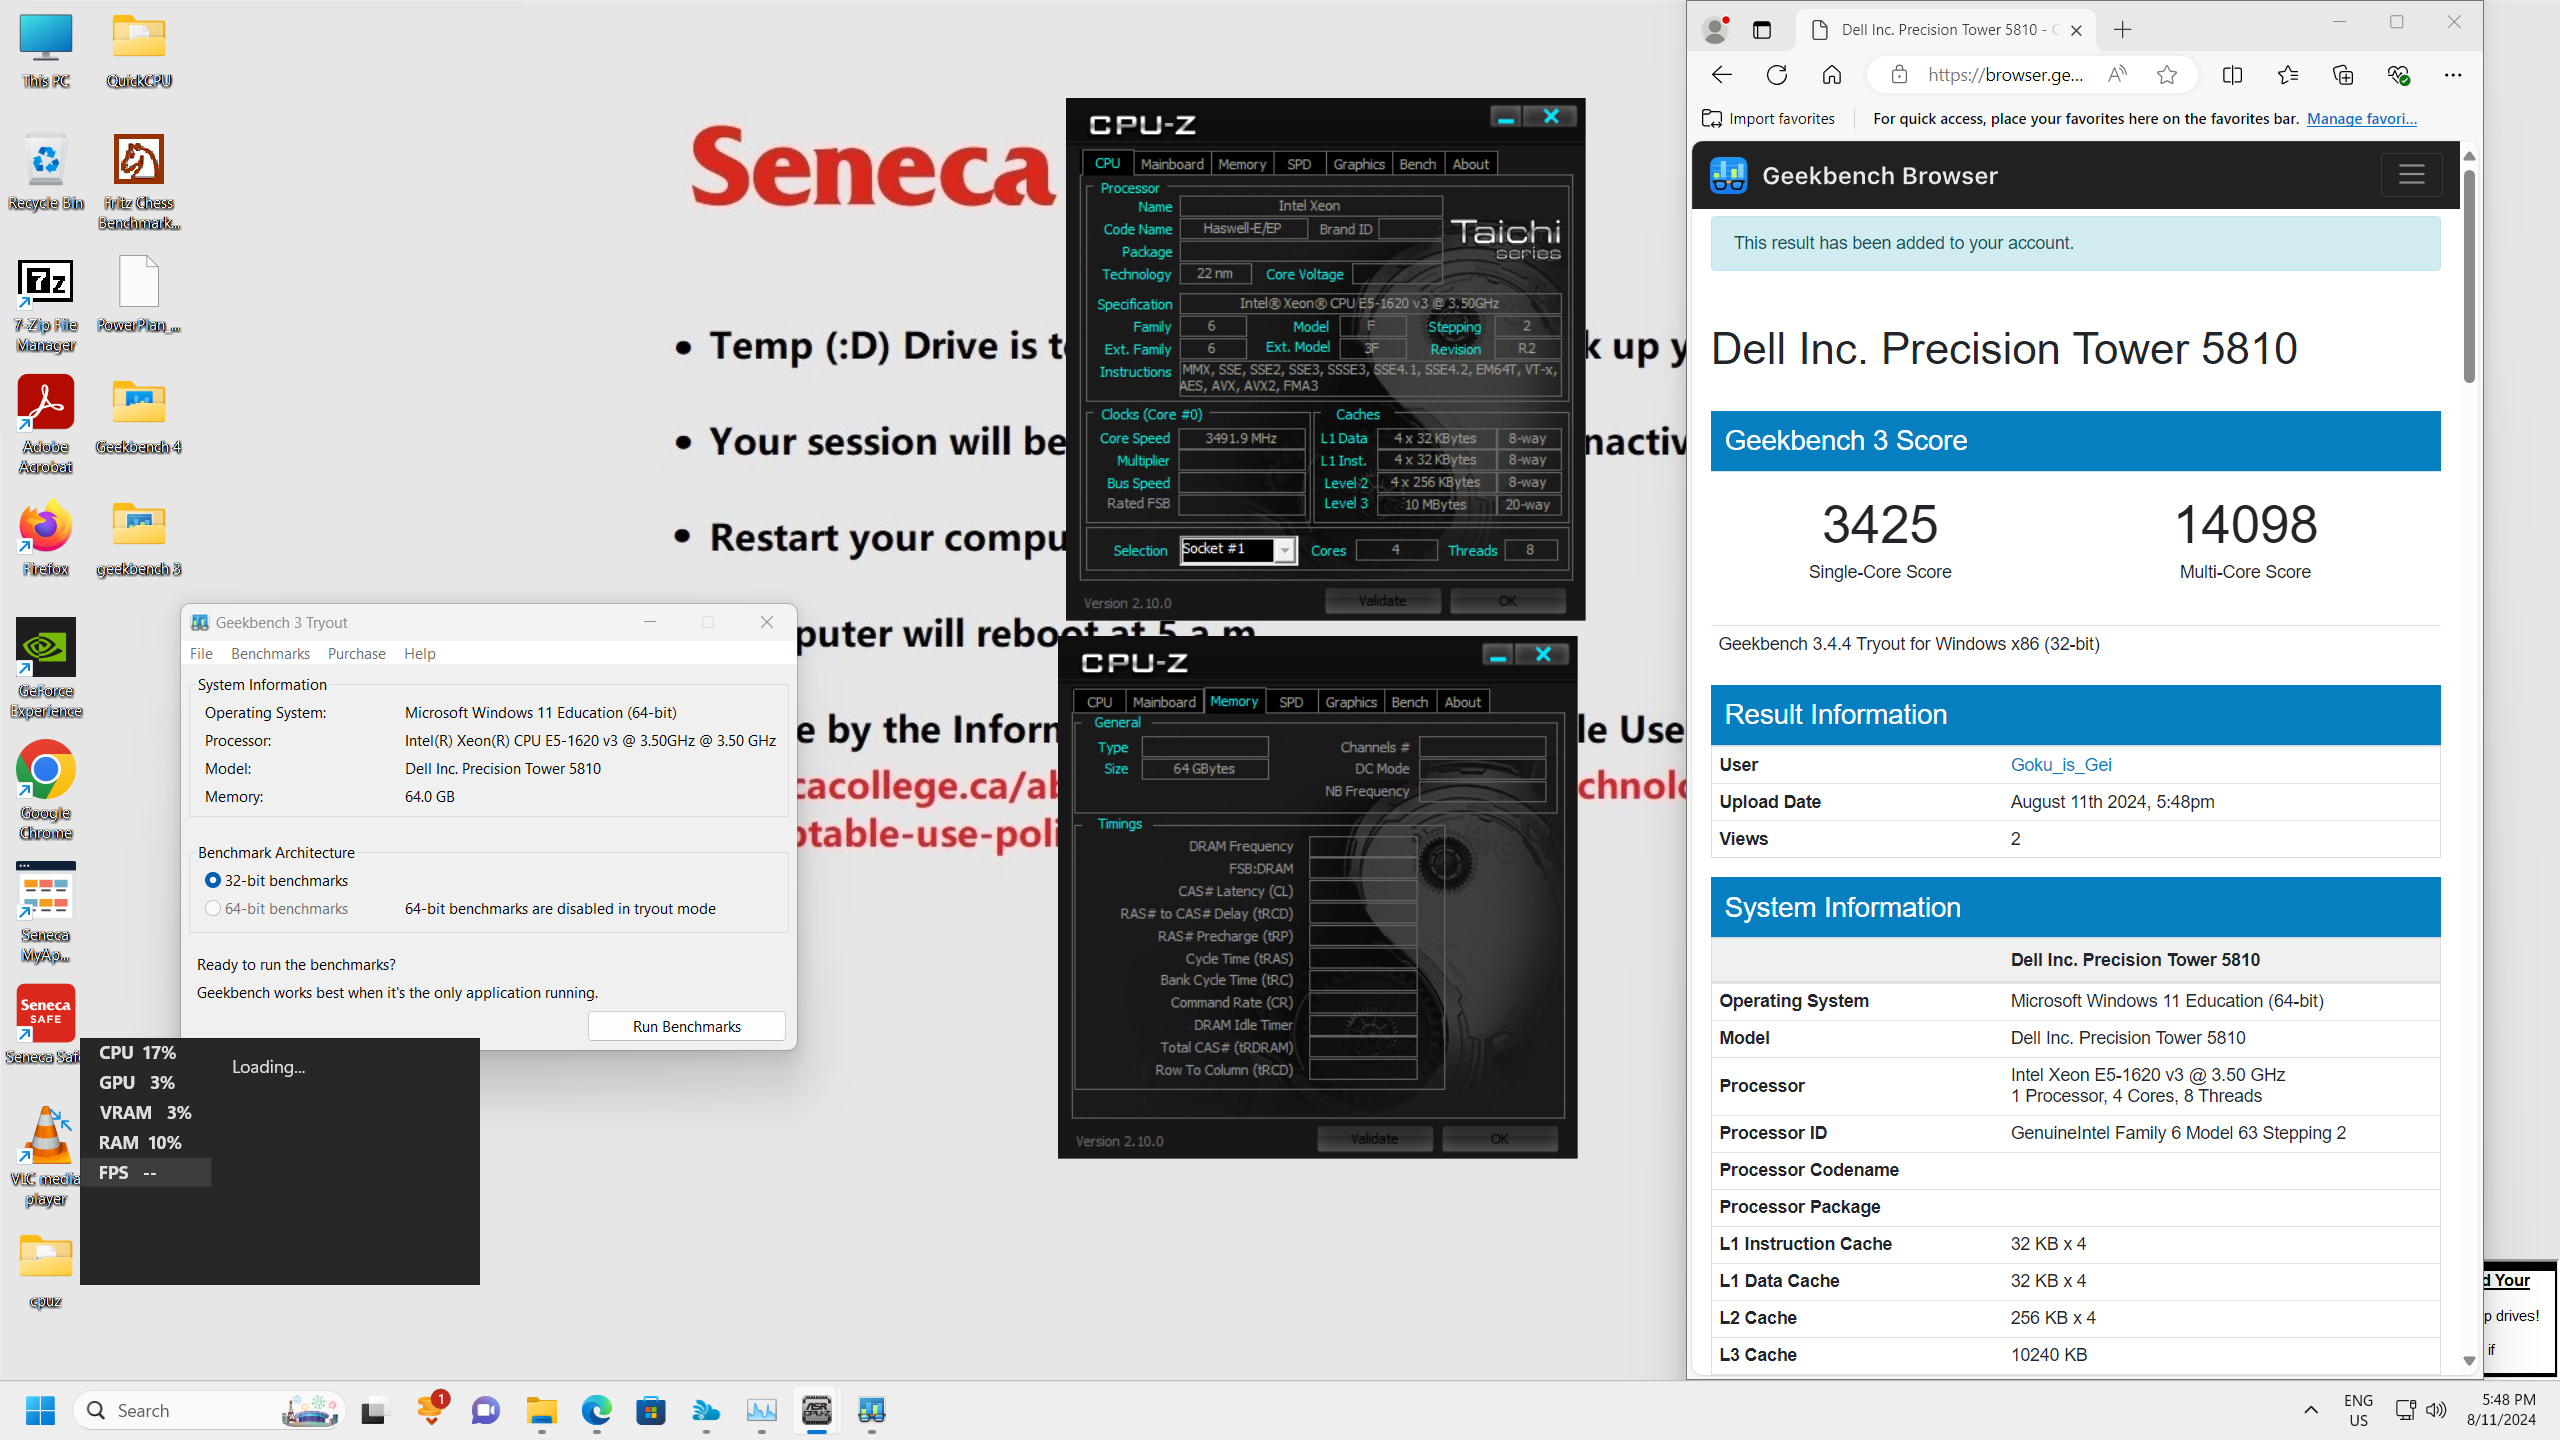The image size is (2560, 1440).
Task: Open the QuickCPU folder on desktop
Action: tap(139, 52)
